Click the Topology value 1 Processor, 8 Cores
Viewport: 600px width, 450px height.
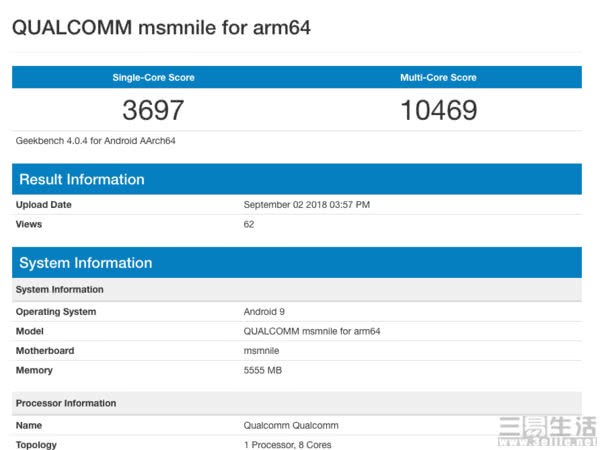(x=288, y=444)
